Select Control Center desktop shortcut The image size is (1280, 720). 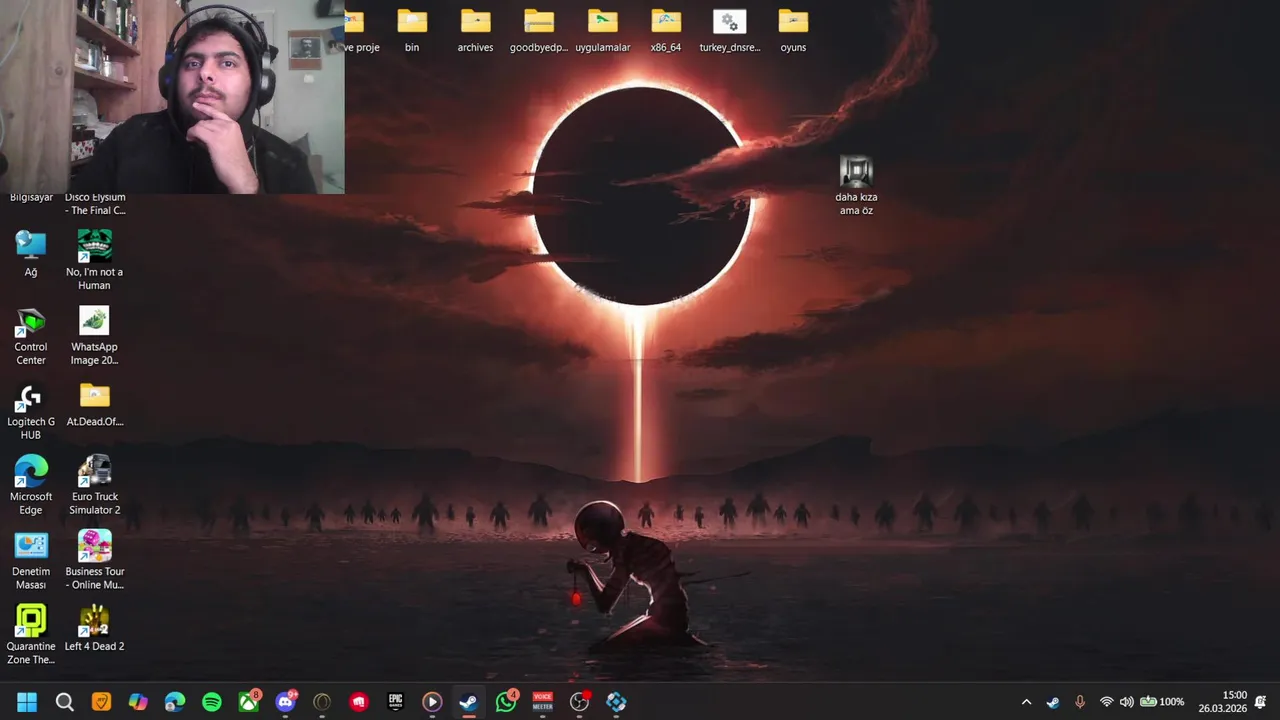[31, 335]
